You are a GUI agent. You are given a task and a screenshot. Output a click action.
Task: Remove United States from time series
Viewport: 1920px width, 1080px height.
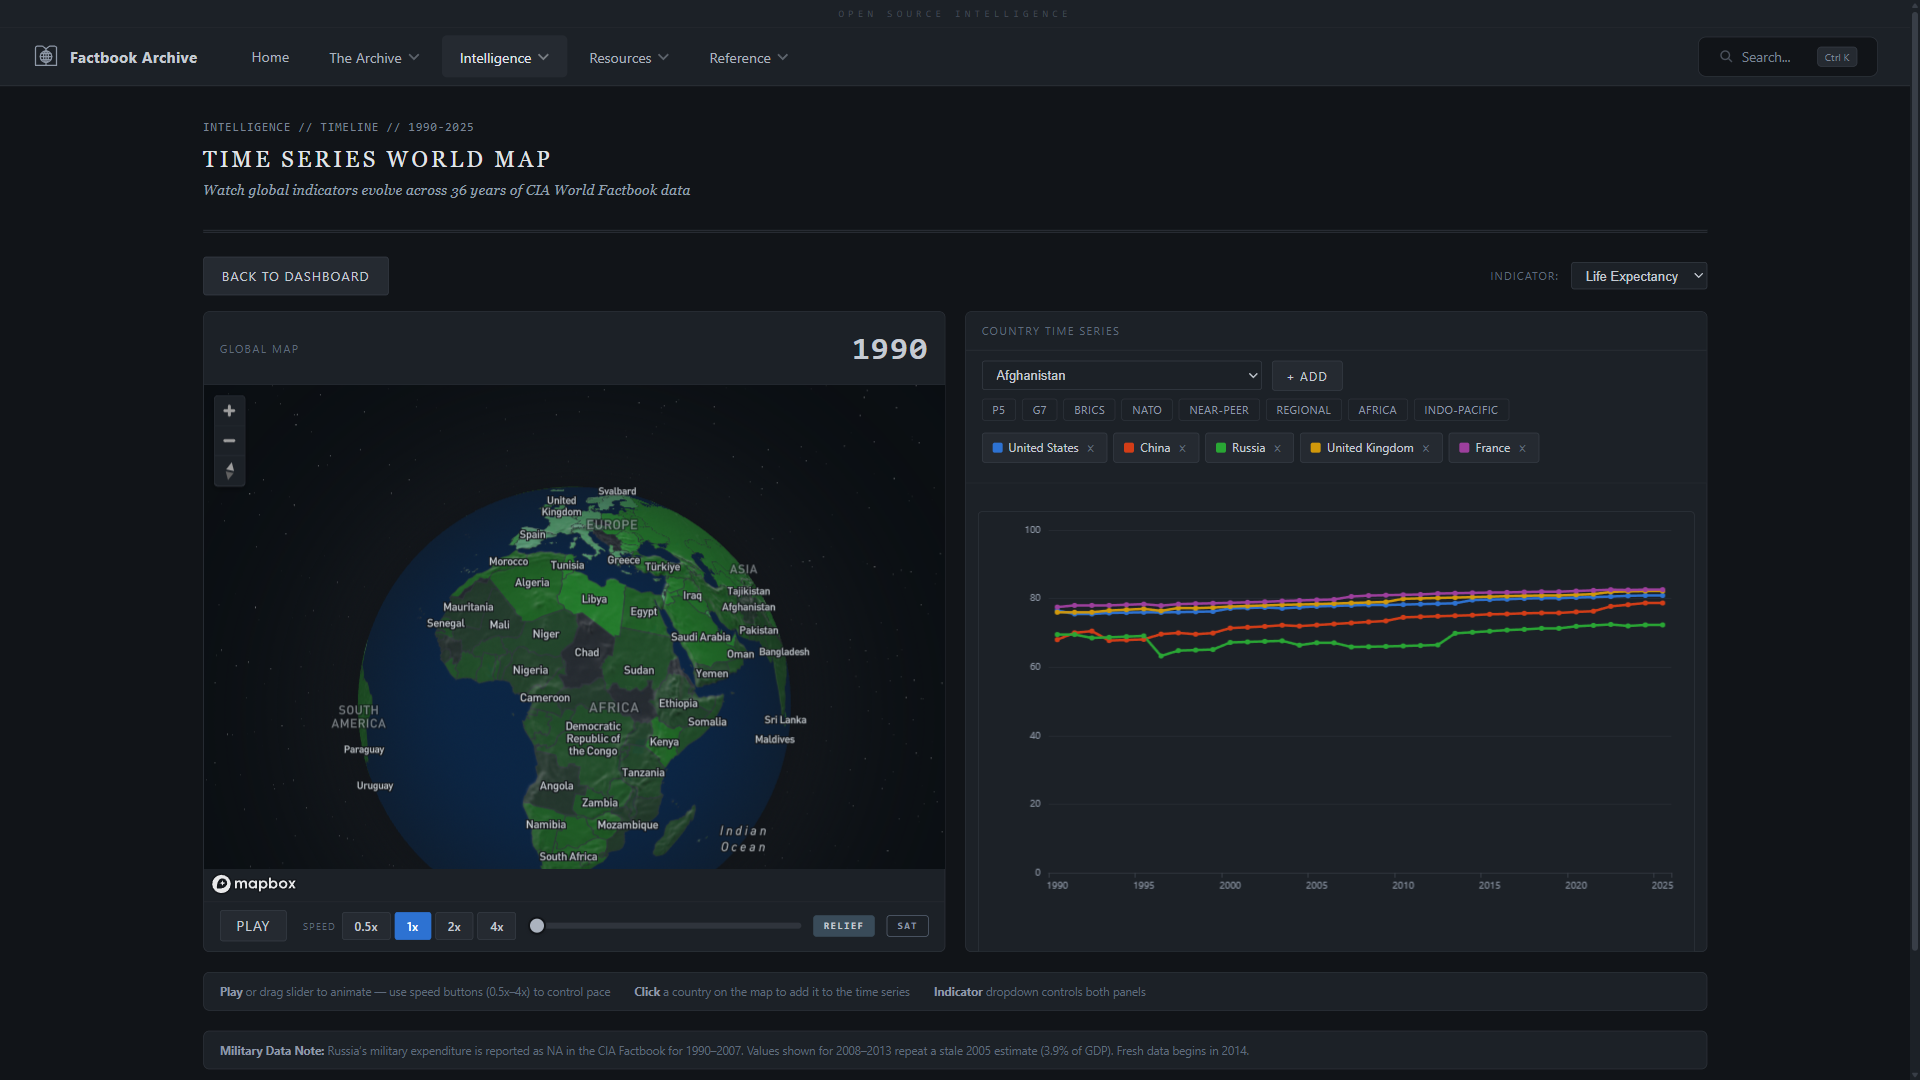pyautogui.click(x=1091, y=449)
